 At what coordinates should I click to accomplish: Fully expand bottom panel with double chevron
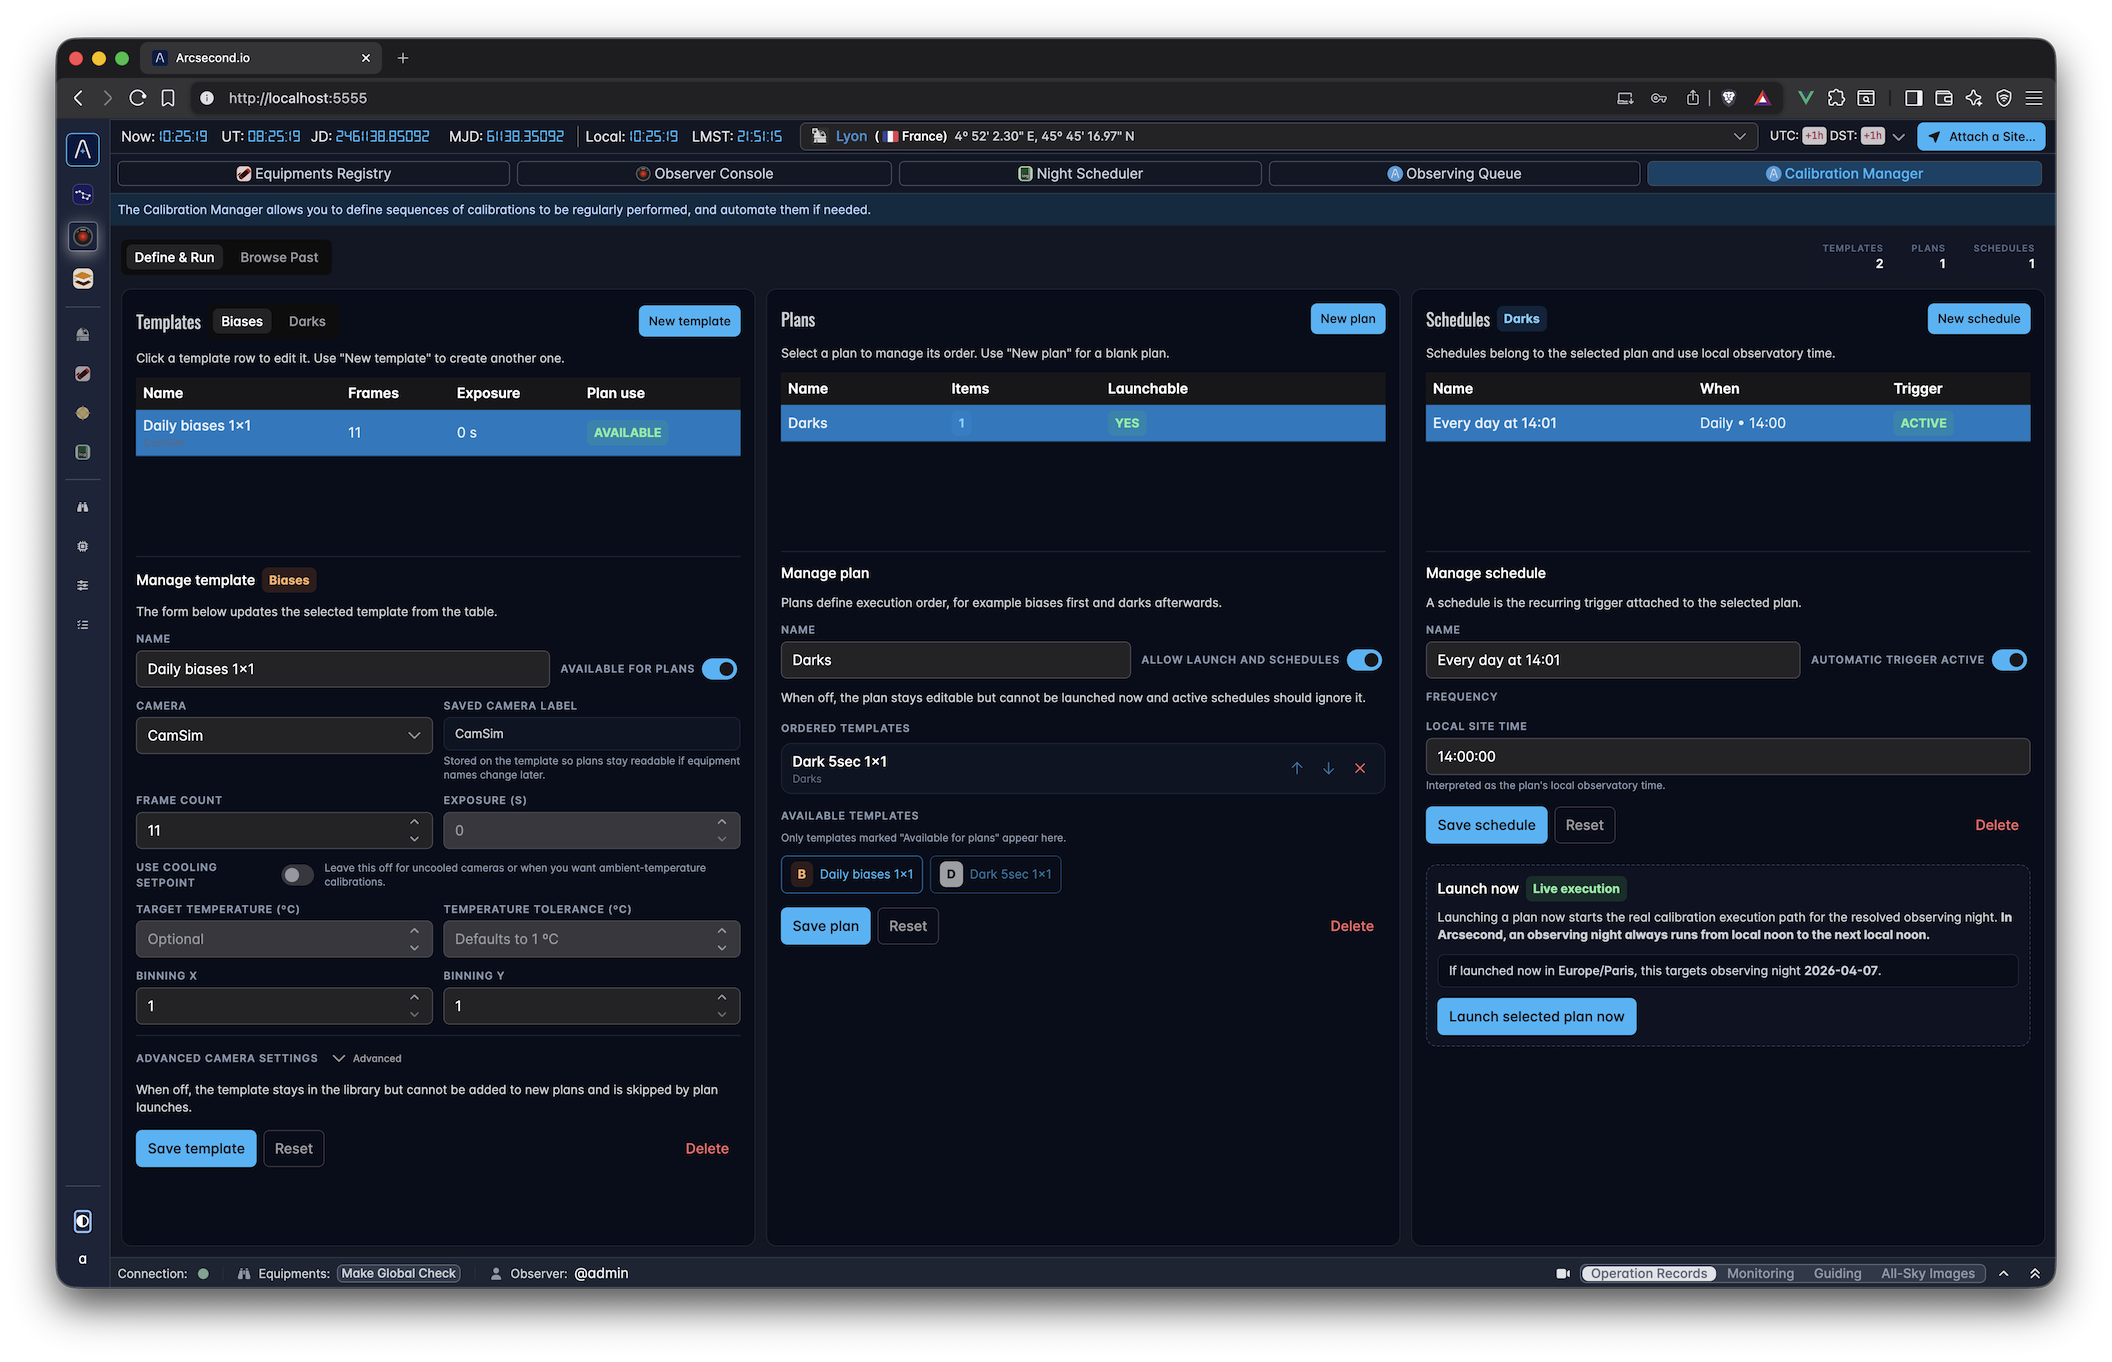coord(2034,1273)
